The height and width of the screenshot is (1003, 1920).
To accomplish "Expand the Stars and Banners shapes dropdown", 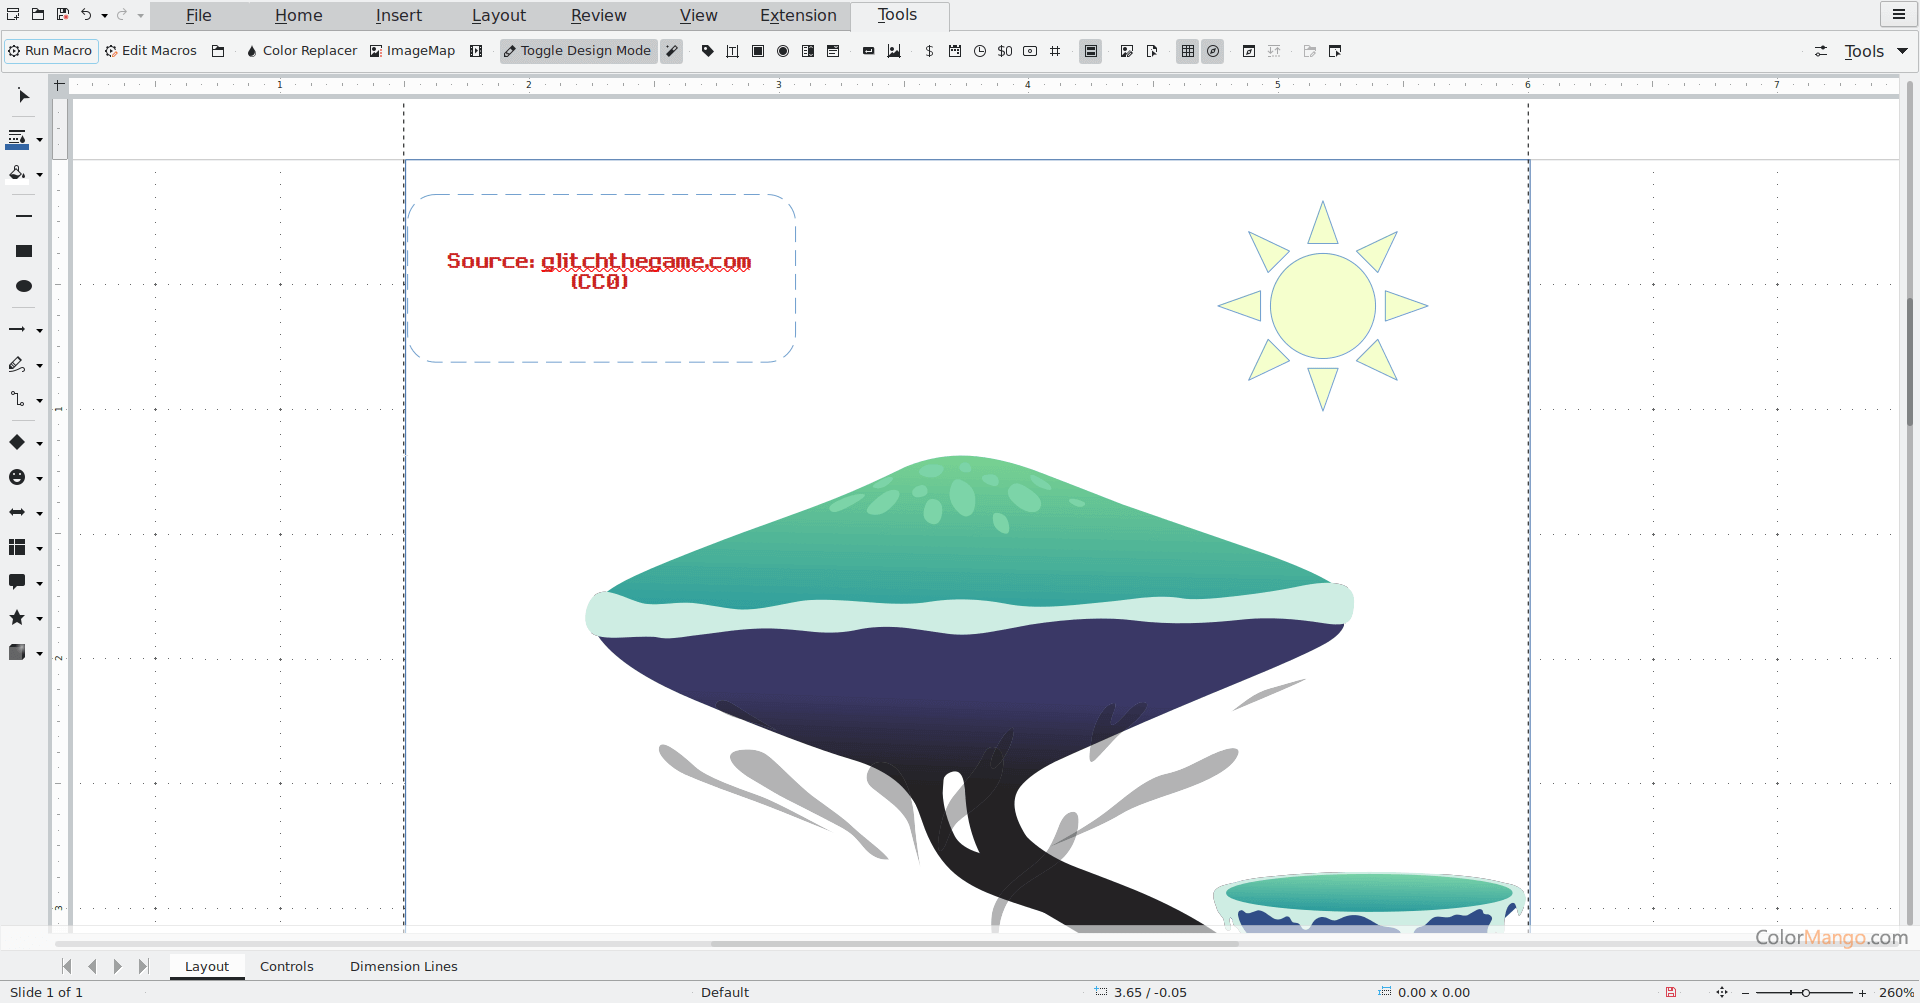I will (x=40, y=619).
